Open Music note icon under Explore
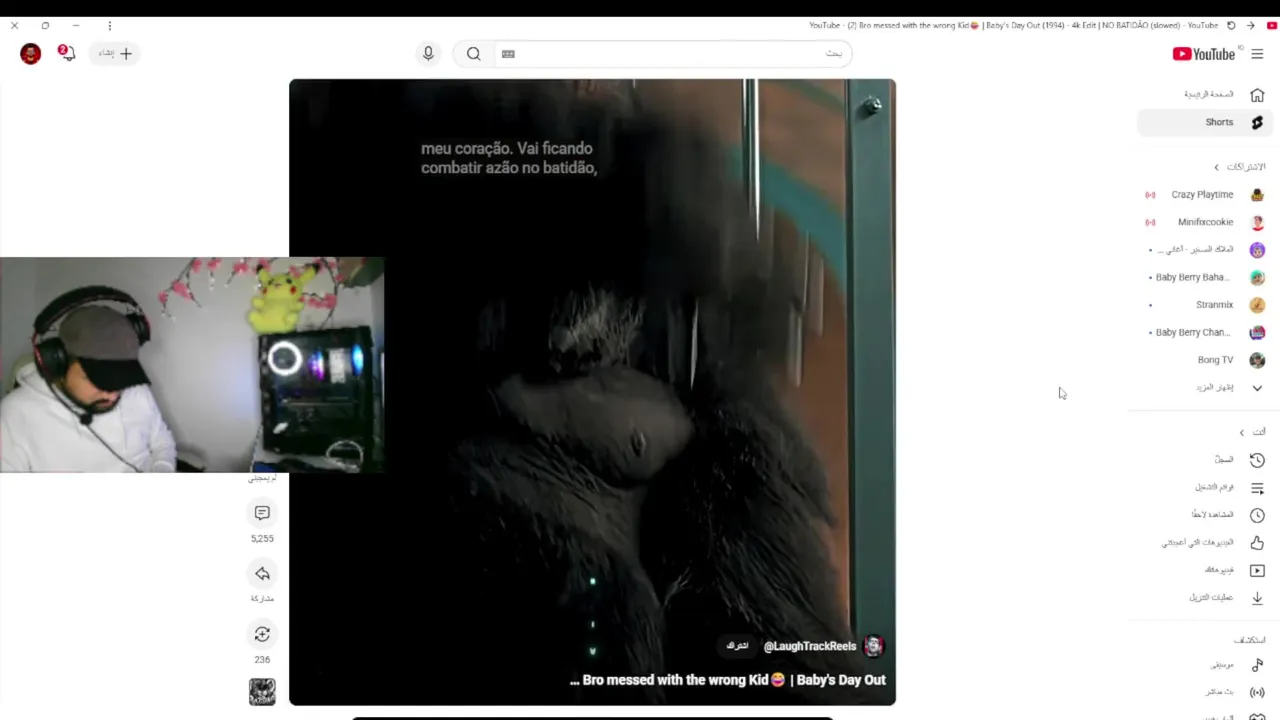Screen dimensions: 1280x720 click(1257, 665)
